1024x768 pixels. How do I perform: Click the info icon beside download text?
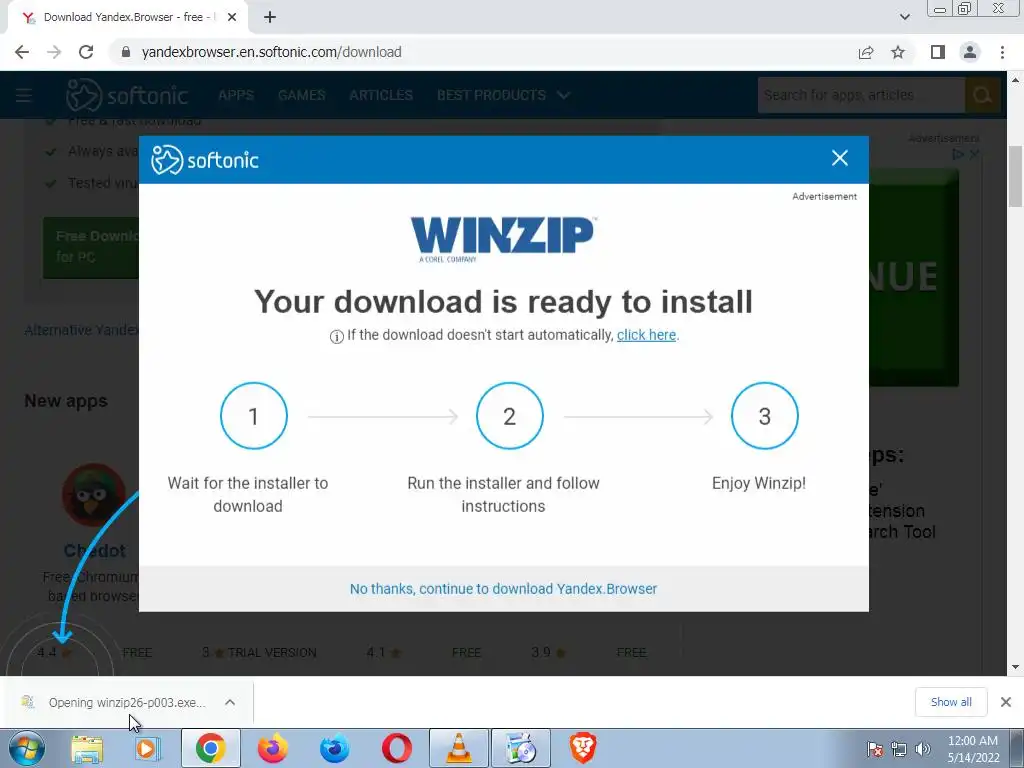336,336
